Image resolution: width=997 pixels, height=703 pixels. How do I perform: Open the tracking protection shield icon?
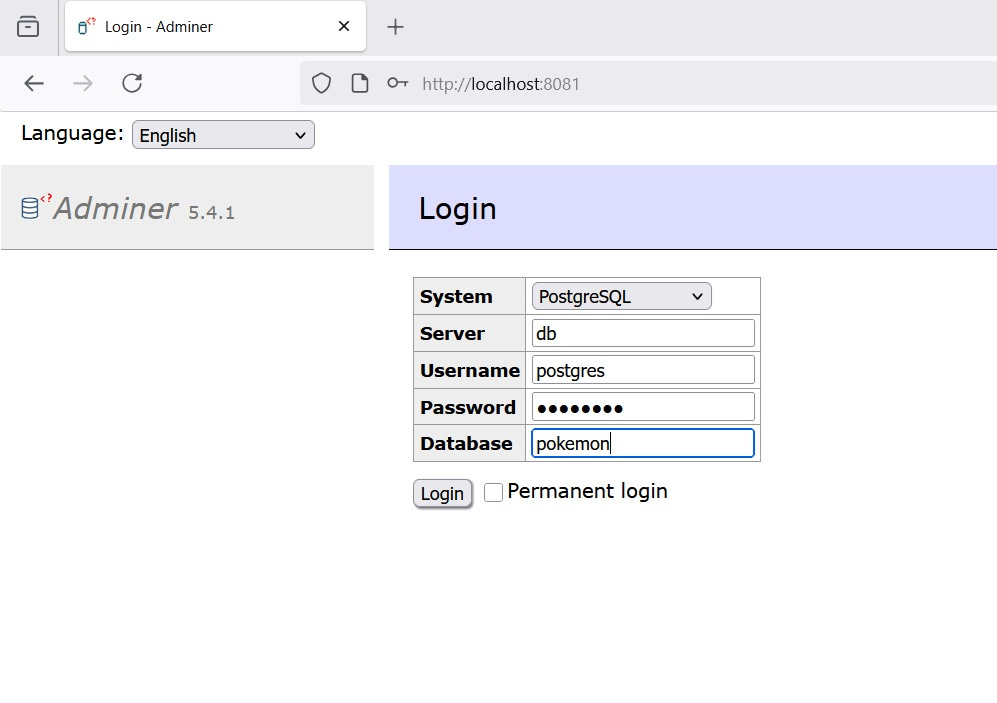click(x=322, y=83)
